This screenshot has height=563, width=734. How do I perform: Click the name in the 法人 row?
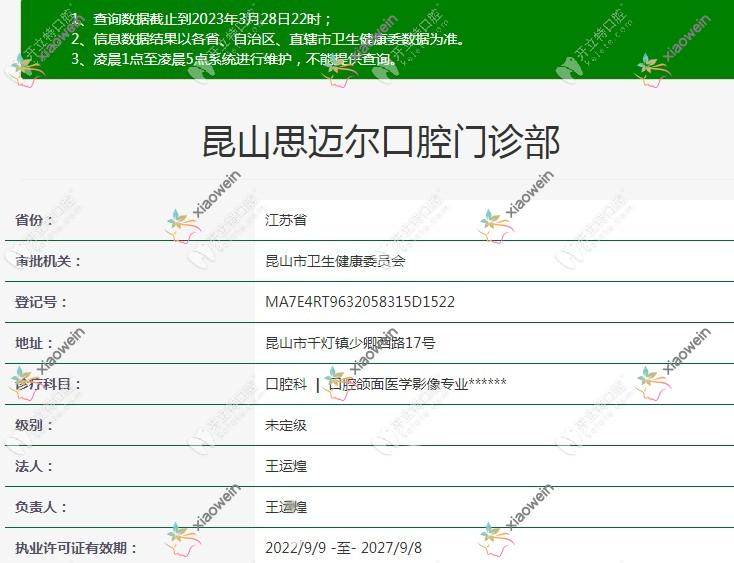point(286,466)
